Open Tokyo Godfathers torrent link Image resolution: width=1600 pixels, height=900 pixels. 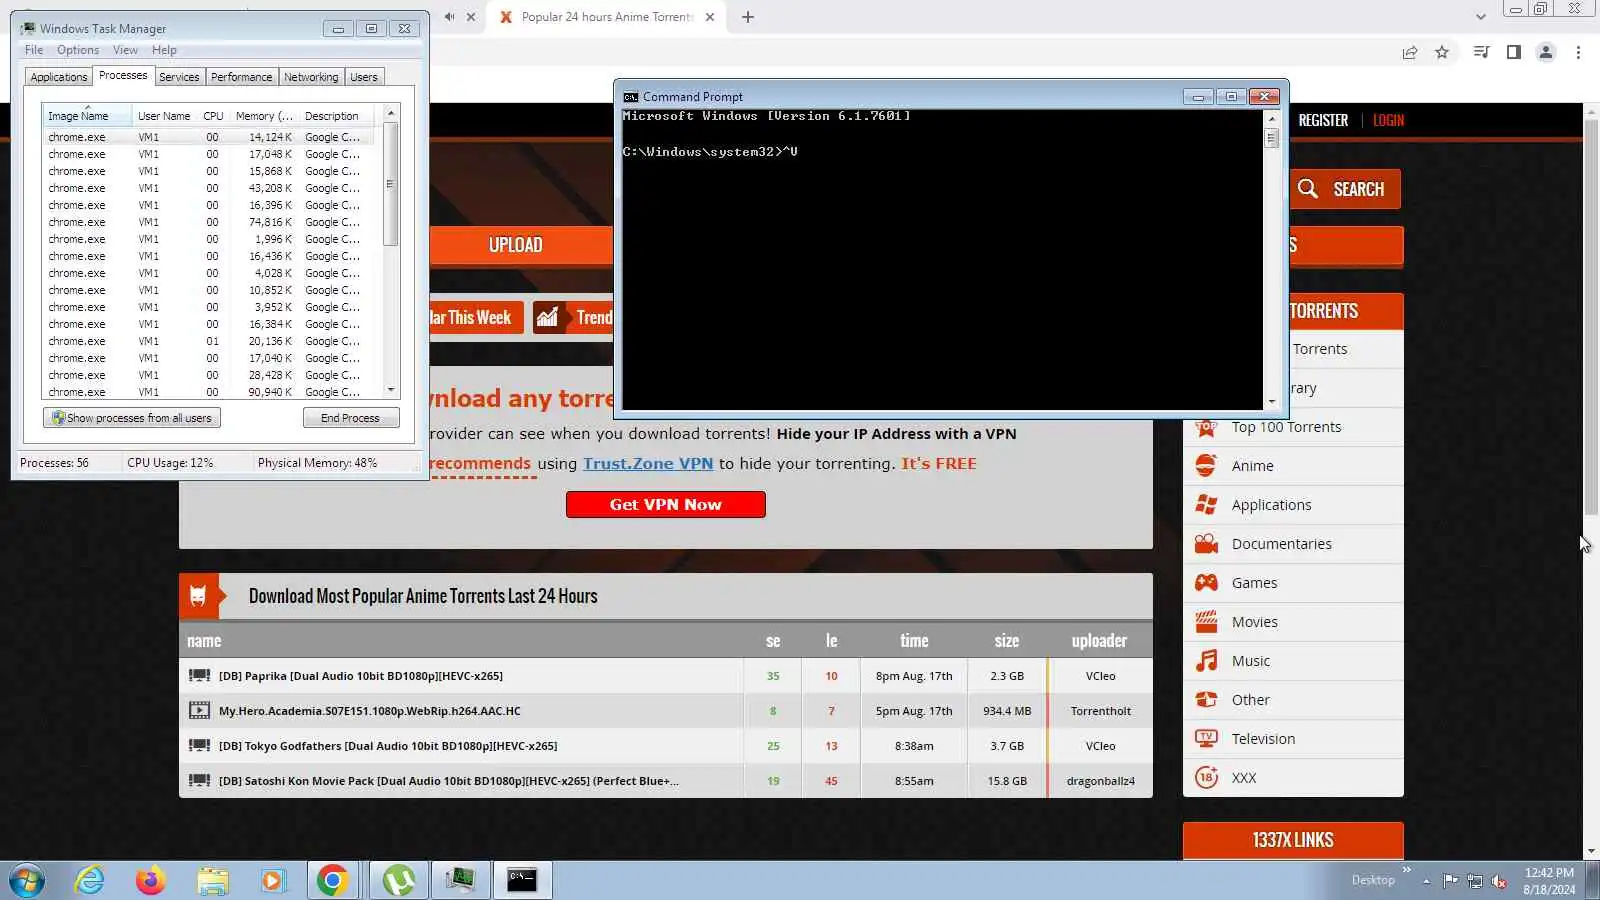pyautogui.click(x=387, y=746)
